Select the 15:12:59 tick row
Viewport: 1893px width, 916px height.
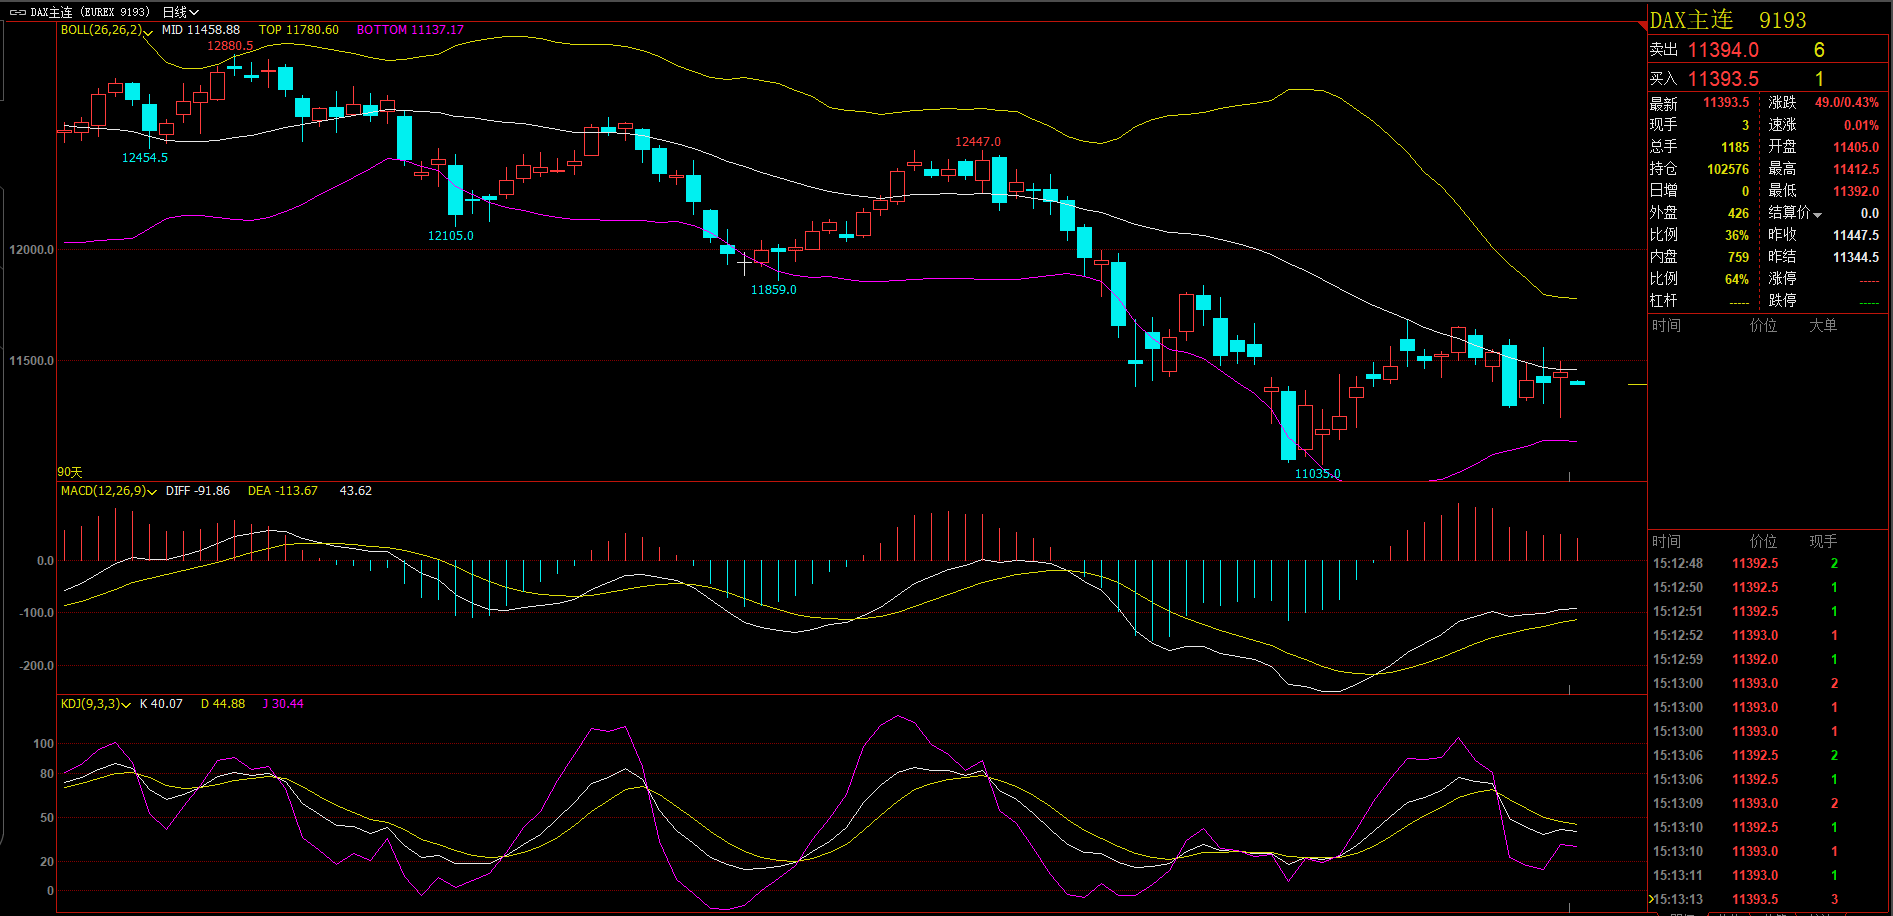pos(1767,660)
